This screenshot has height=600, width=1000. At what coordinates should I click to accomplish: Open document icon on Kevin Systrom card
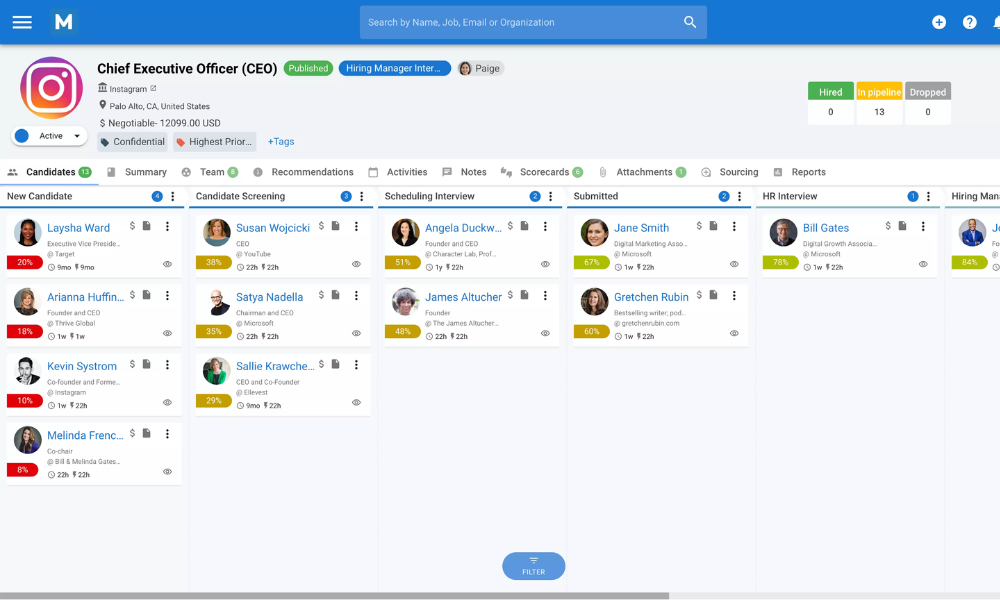click(x=147, y=364)
